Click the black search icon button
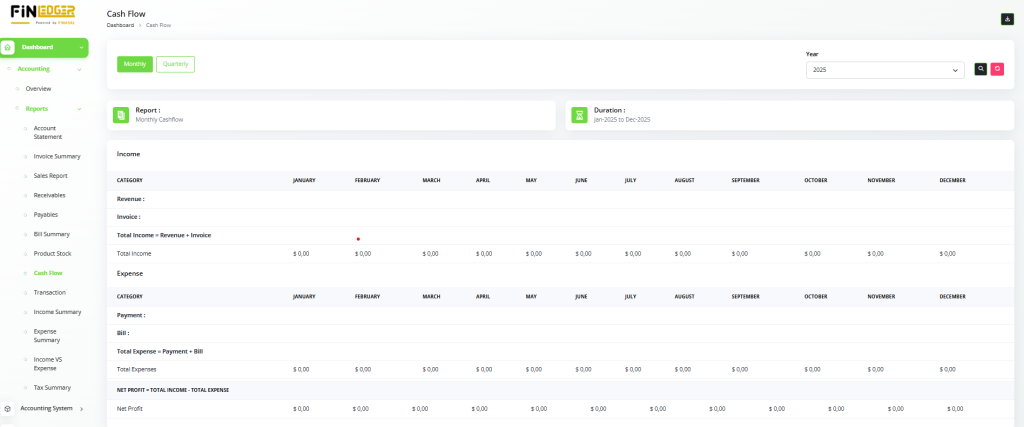The width and height of the screenshot is (1024, 427). point(981,69)
